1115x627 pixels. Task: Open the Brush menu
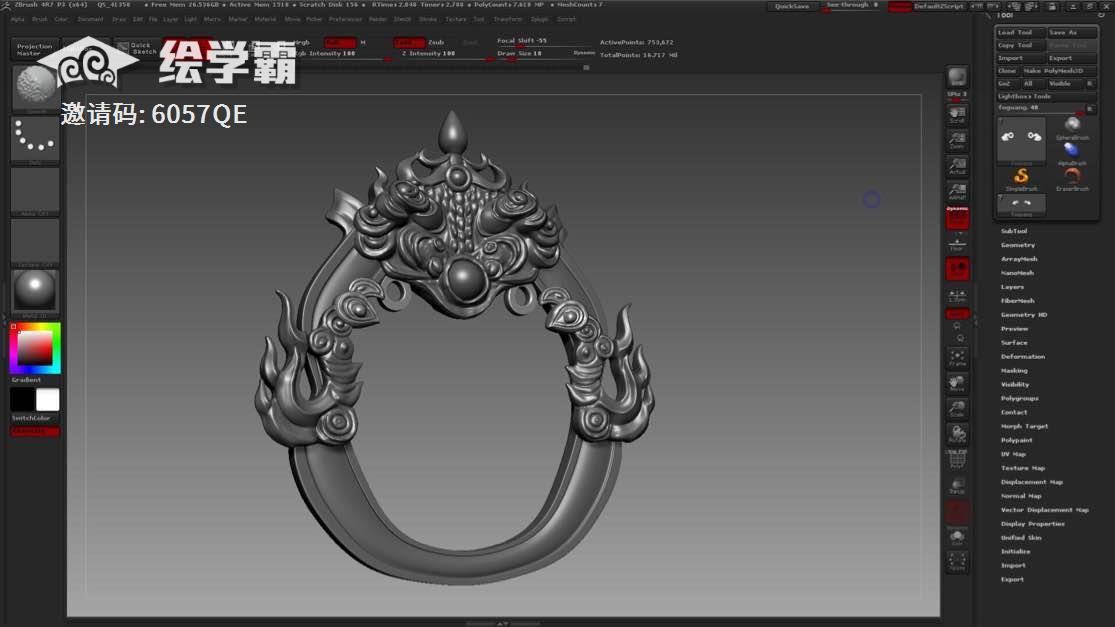click(x=40, y=19)
